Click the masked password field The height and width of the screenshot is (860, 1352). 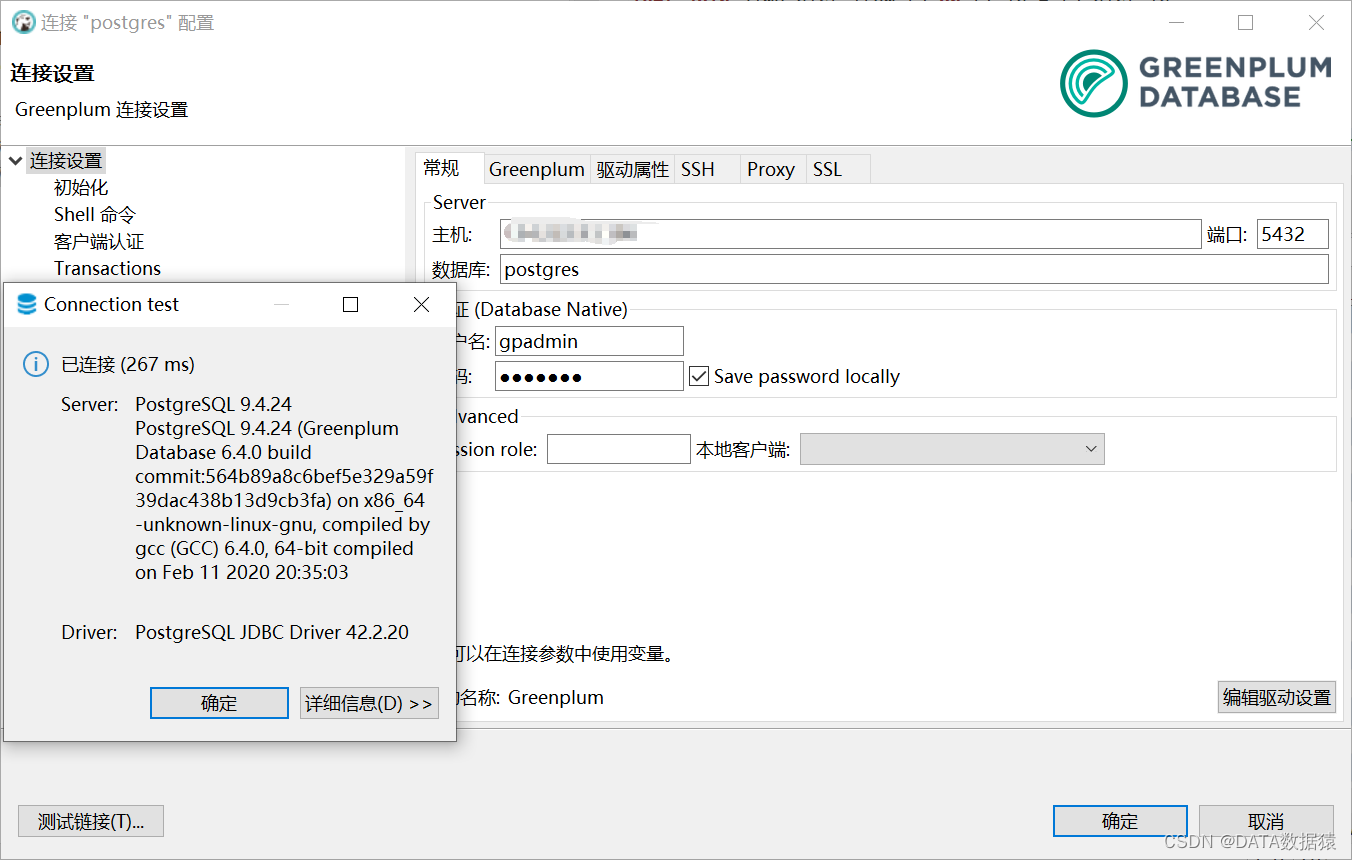pos(589,376)
